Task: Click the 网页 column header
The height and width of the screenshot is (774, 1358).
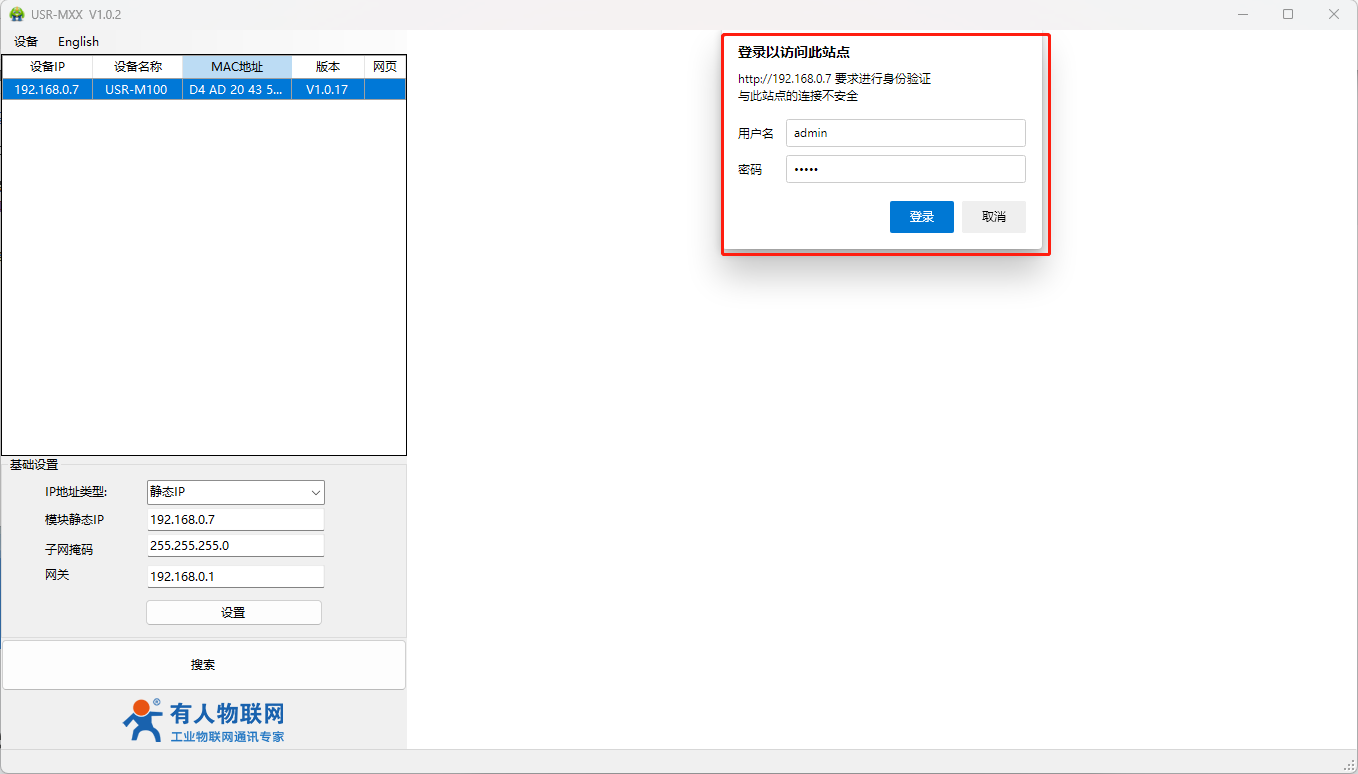Action: click(385, 67)
